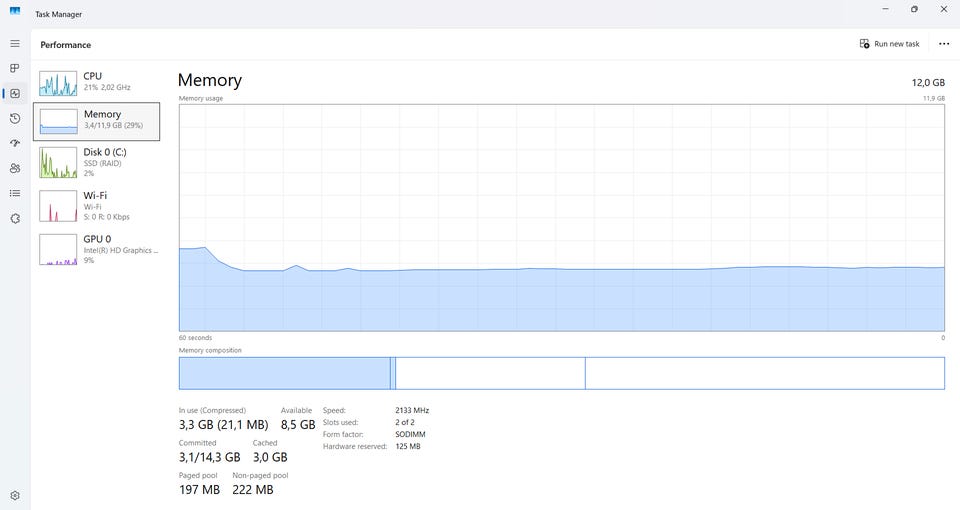Close the Task Manager window
The image size is (960, 510).
943,9
